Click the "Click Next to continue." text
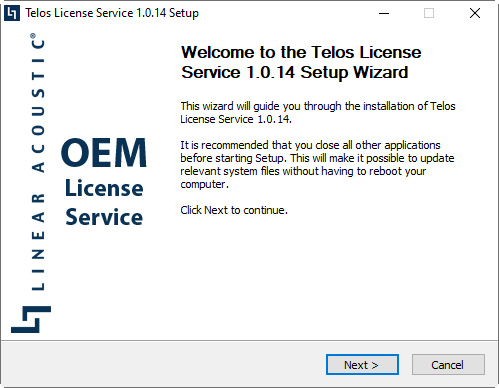Image resolution: width=499 pixels, height=388 pixels. pyautogui.click(x=234, y=210)
